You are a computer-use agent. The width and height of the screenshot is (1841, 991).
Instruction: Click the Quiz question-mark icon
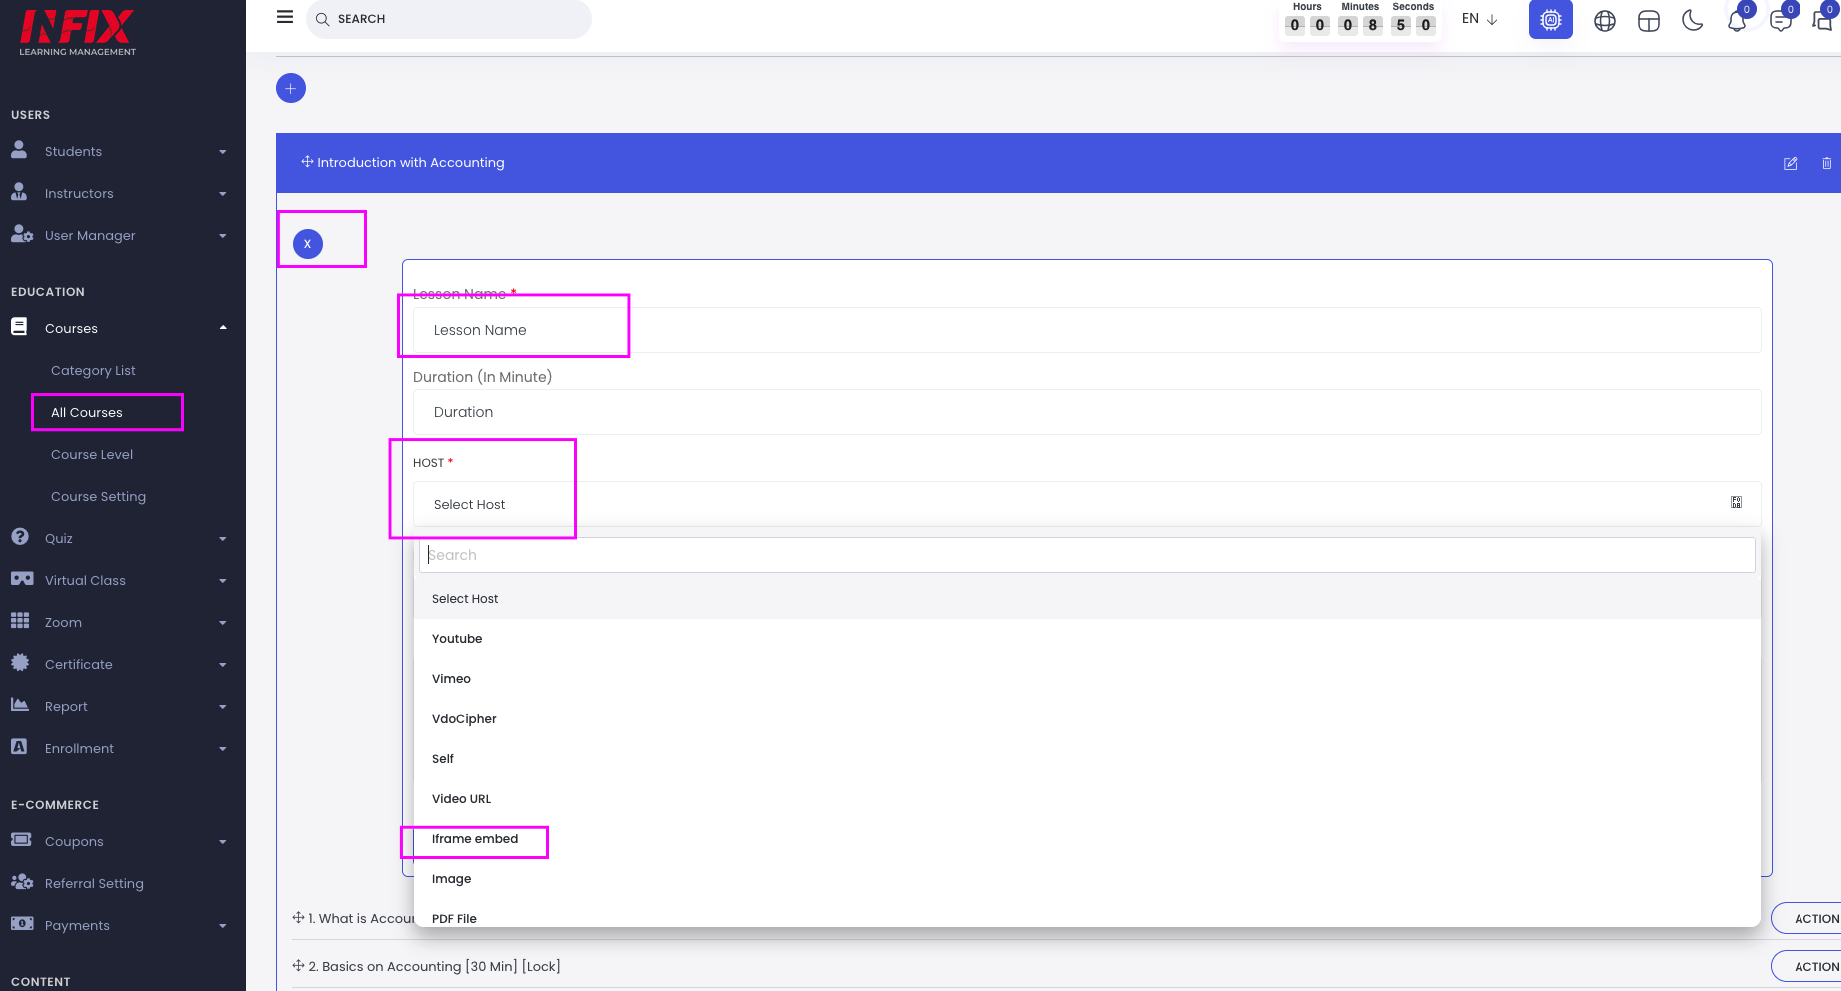tap(20, 537)
